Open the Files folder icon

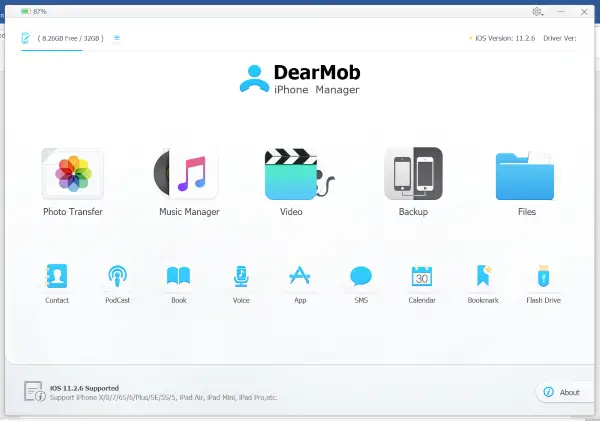[x=525, y=176]
